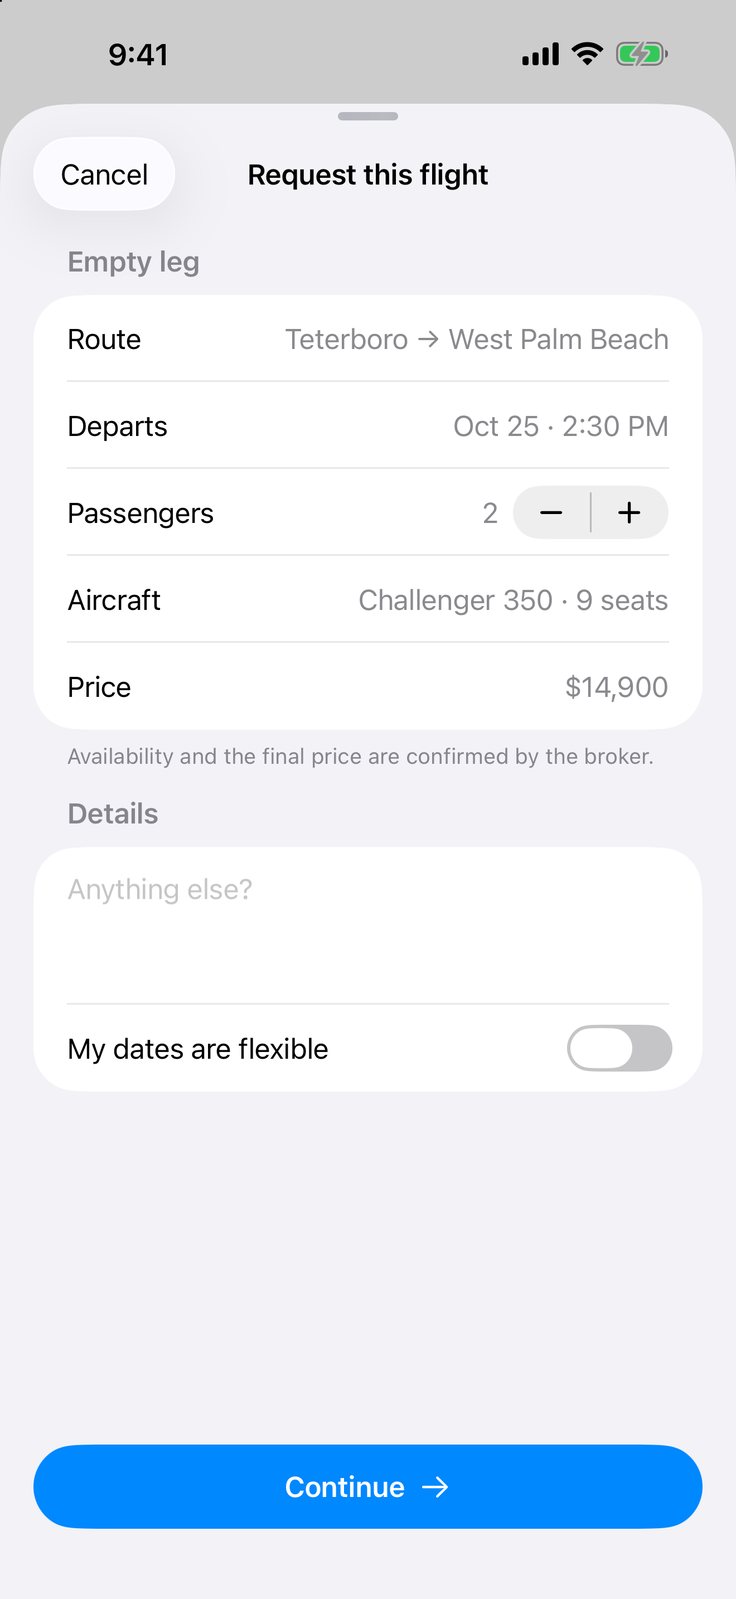Cancel the flight request

pyautogui.click(x=104, y=174)
